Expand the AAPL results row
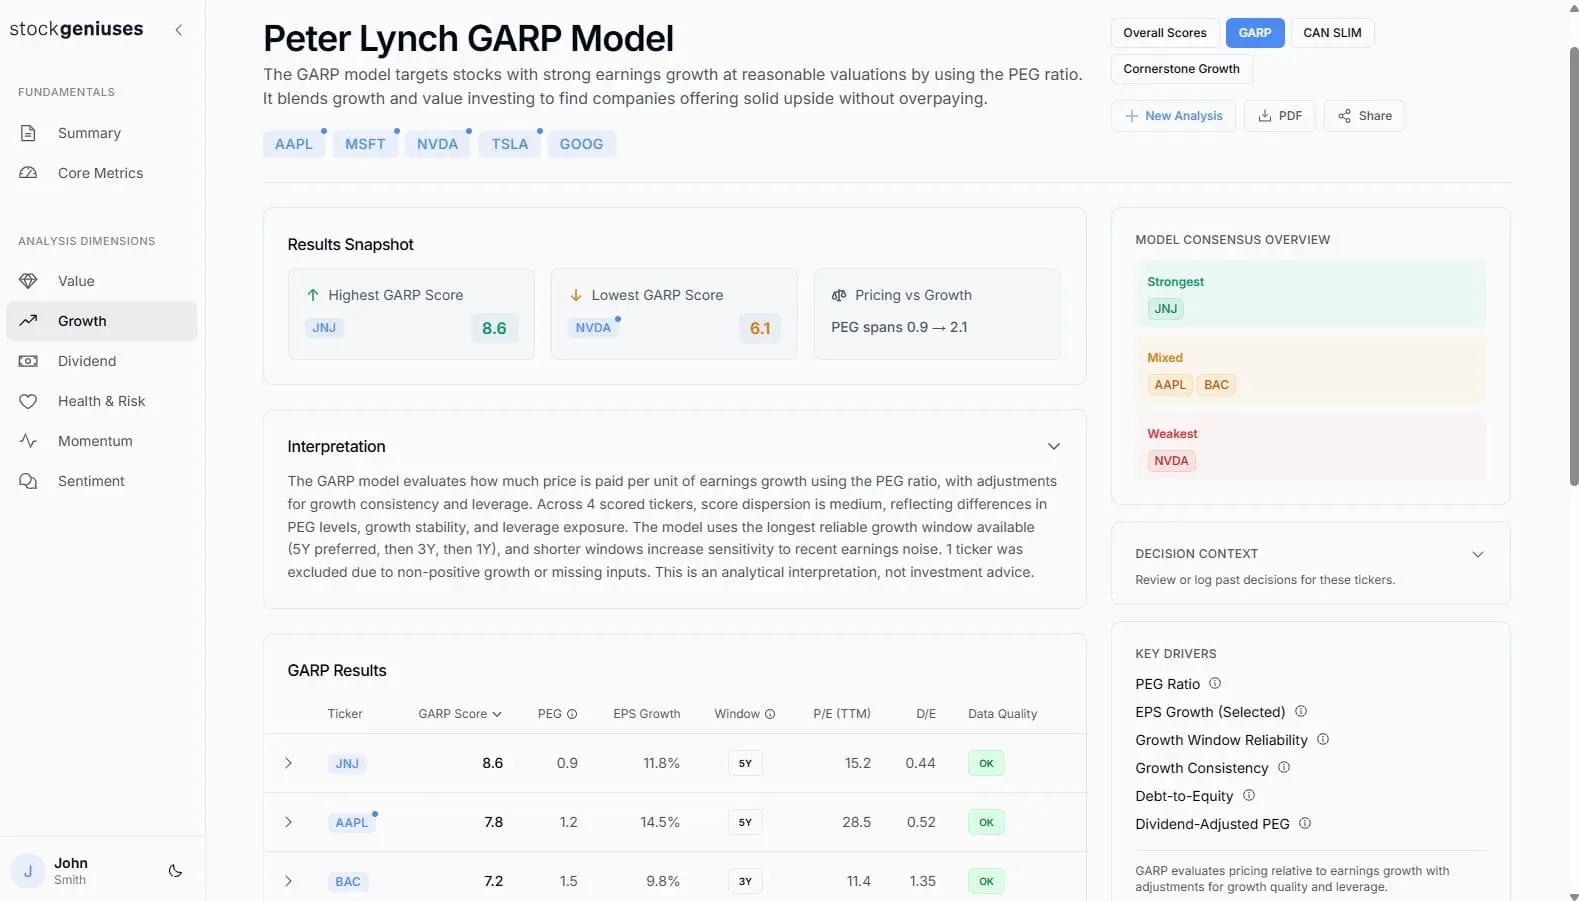This screenshot has height=901, width=1579. (x=288, y=822)
